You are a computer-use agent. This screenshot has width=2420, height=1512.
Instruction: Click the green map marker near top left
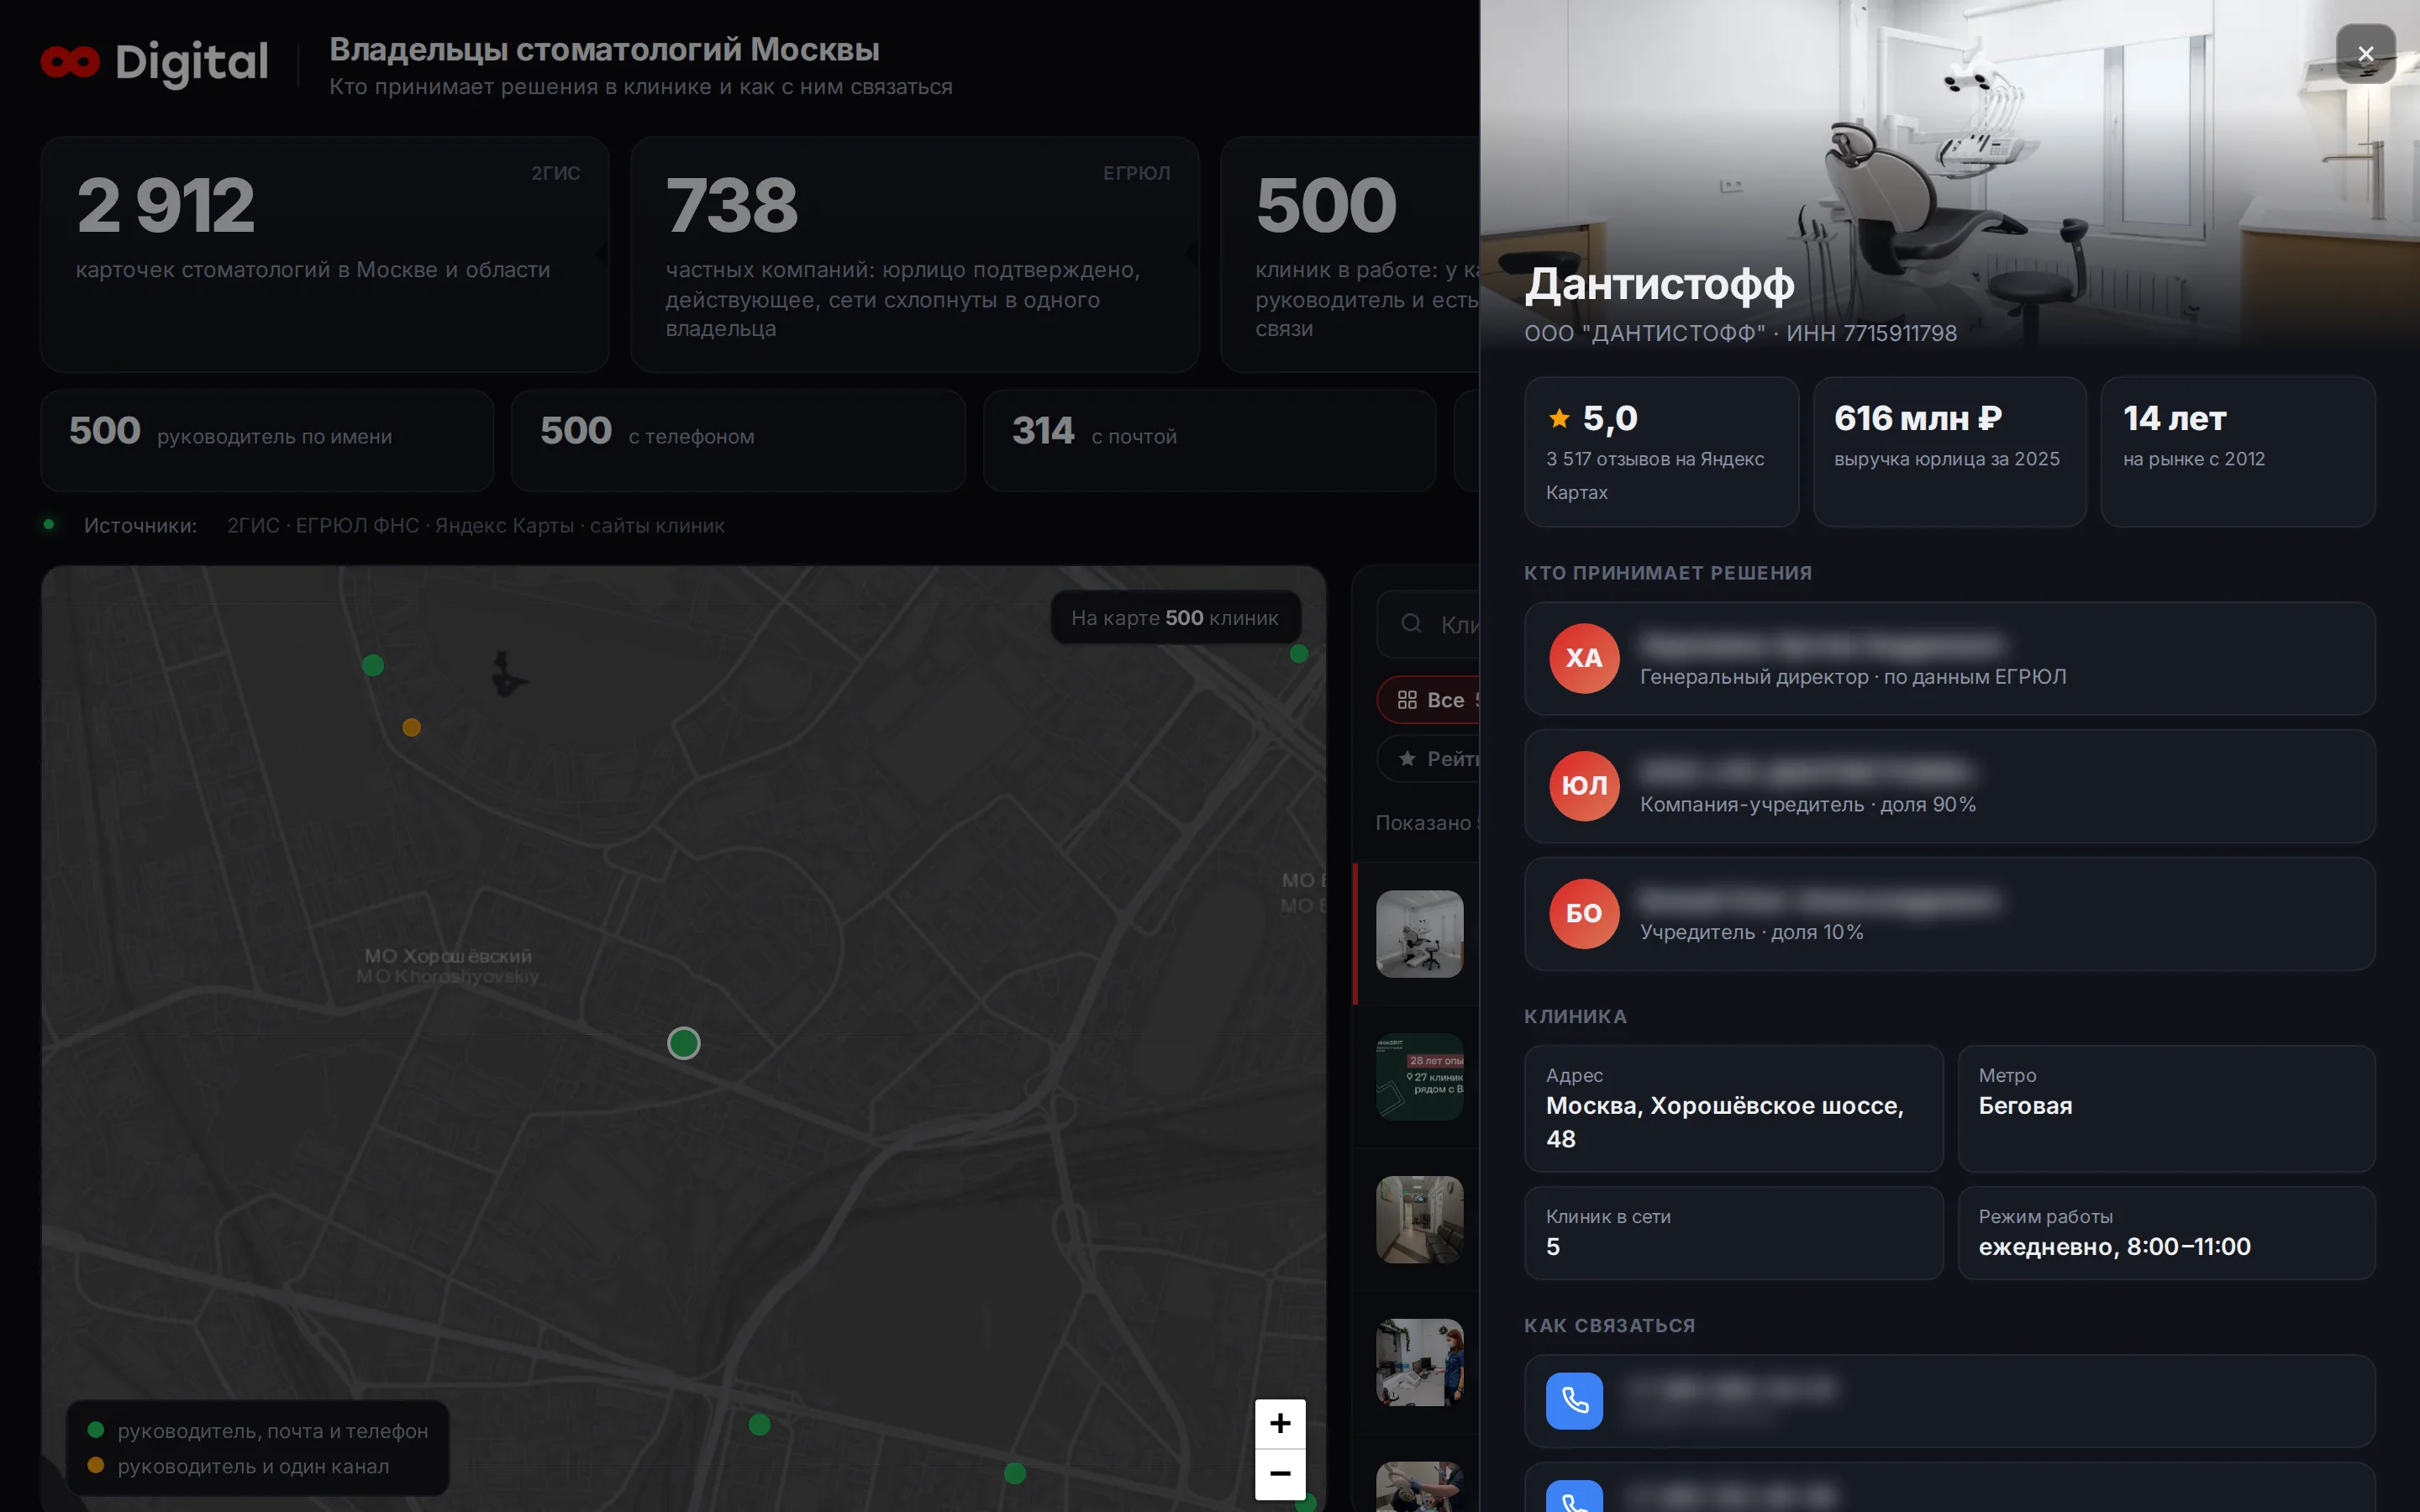tap(373, 665)
